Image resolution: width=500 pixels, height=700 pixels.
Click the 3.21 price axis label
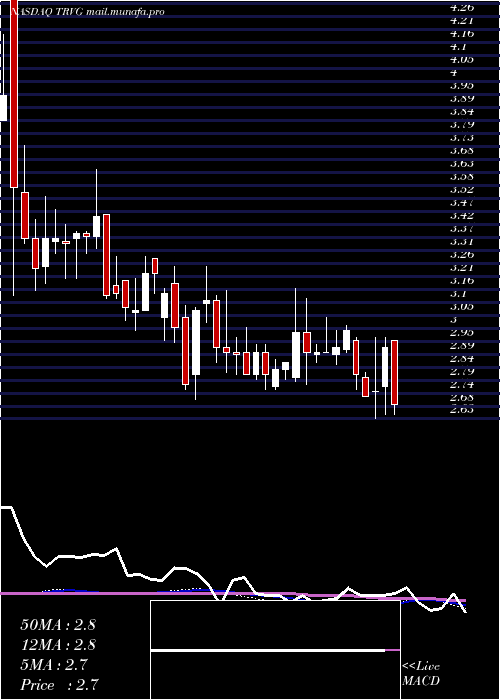click(462, 267)
